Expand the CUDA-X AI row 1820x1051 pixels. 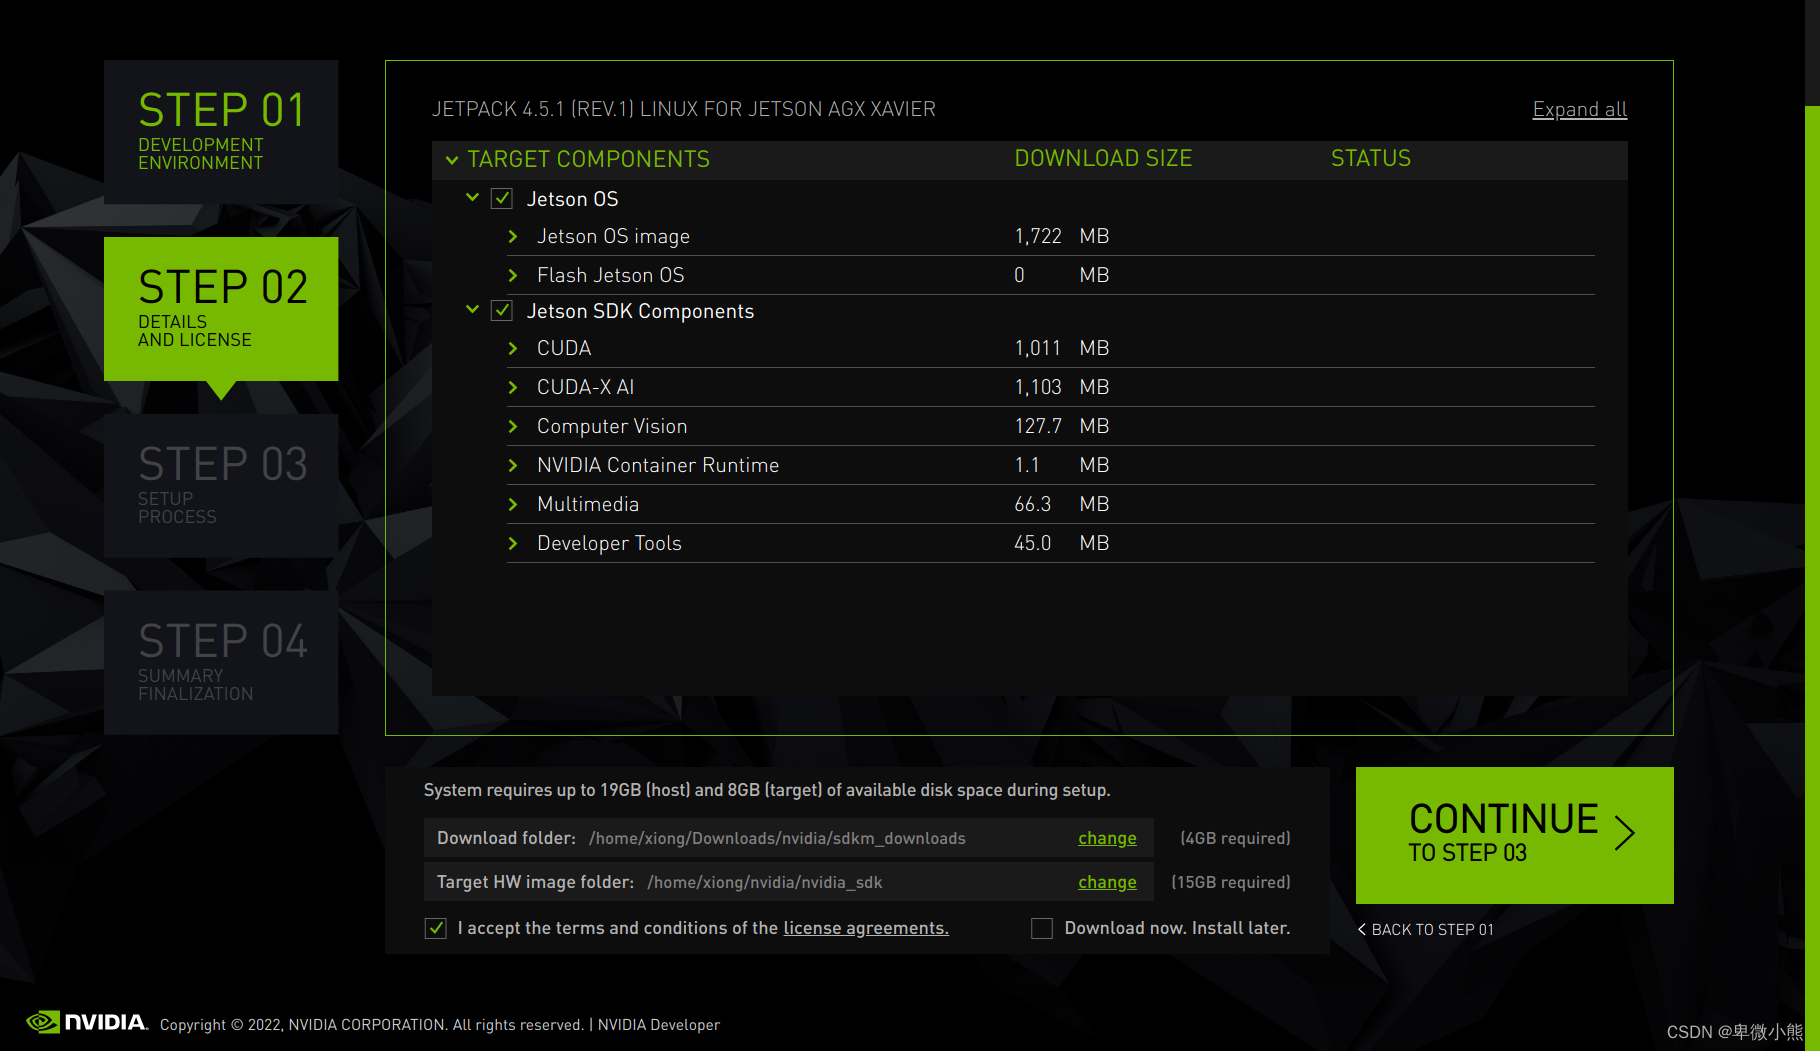coord(513,388)
